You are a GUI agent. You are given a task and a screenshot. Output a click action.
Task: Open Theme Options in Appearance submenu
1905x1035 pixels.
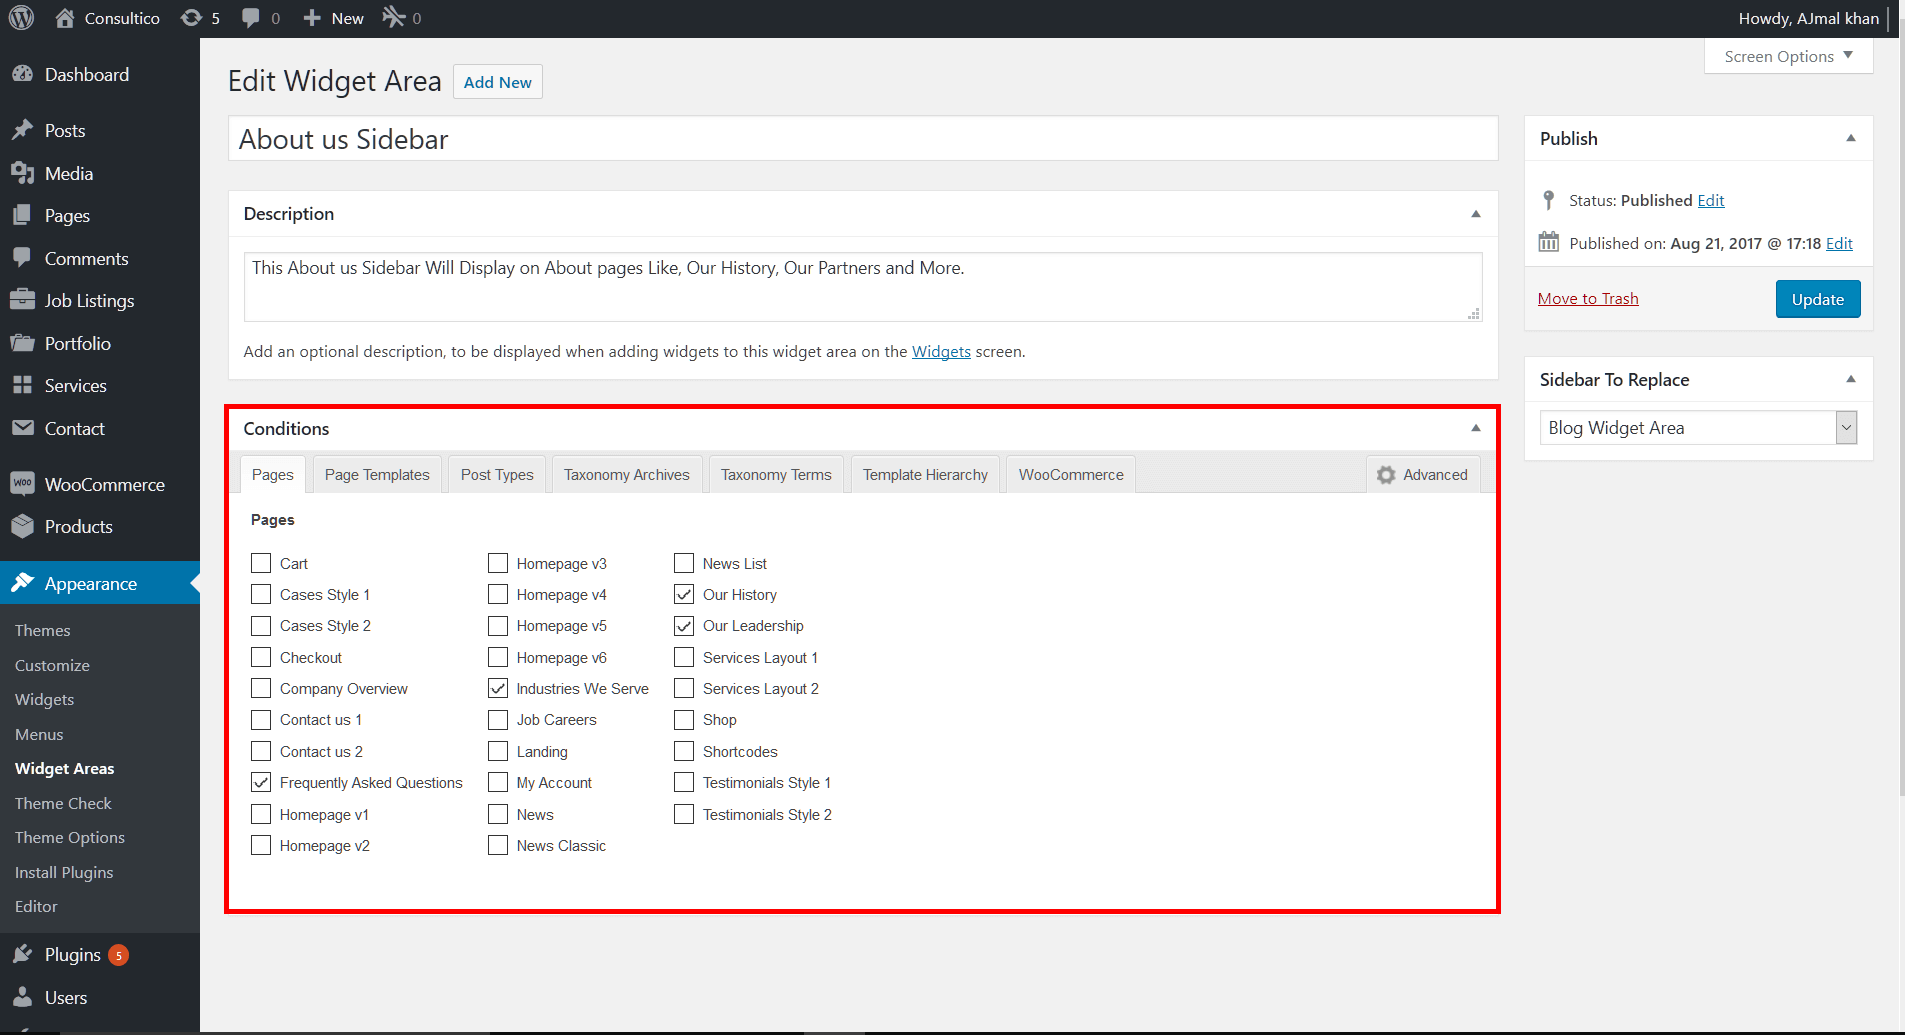70,838
